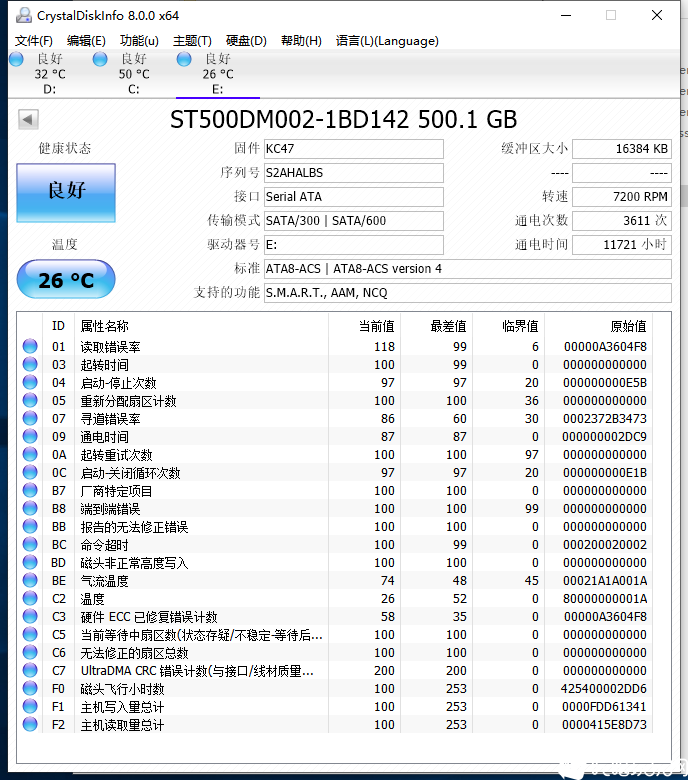This screenshot has width=688, height=780.
Task: Click status orb of row 09 通电时间
Action: 30,436
